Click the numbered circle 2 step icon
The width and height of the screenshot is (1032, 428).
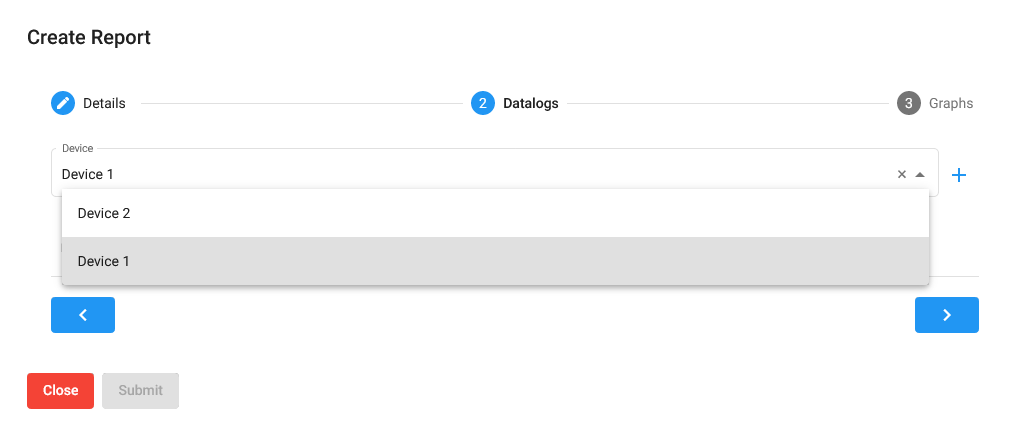[483, 103]
